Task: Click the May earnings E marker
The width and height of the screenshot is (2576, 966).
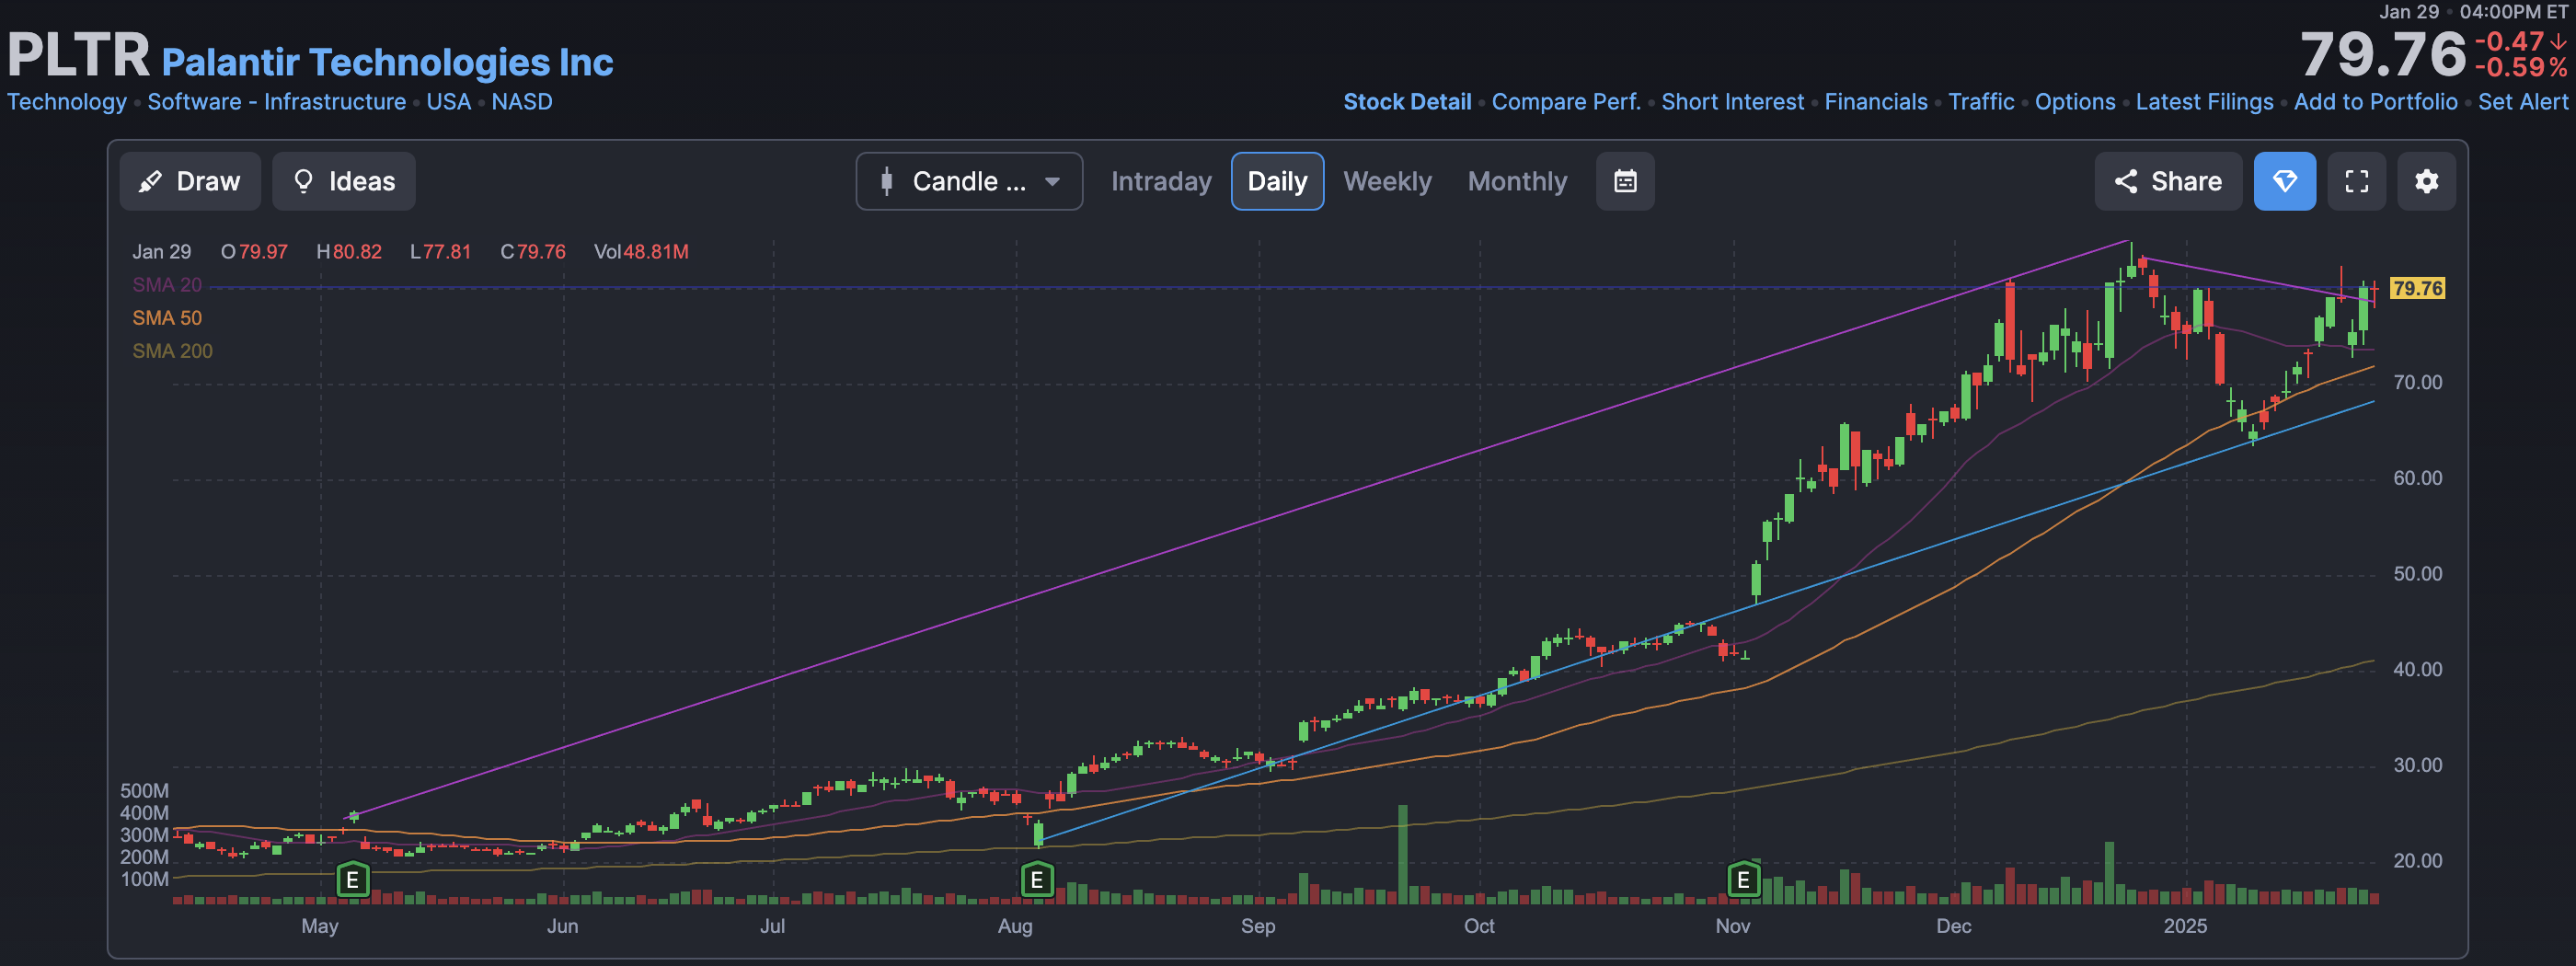Action: [352, 880]
